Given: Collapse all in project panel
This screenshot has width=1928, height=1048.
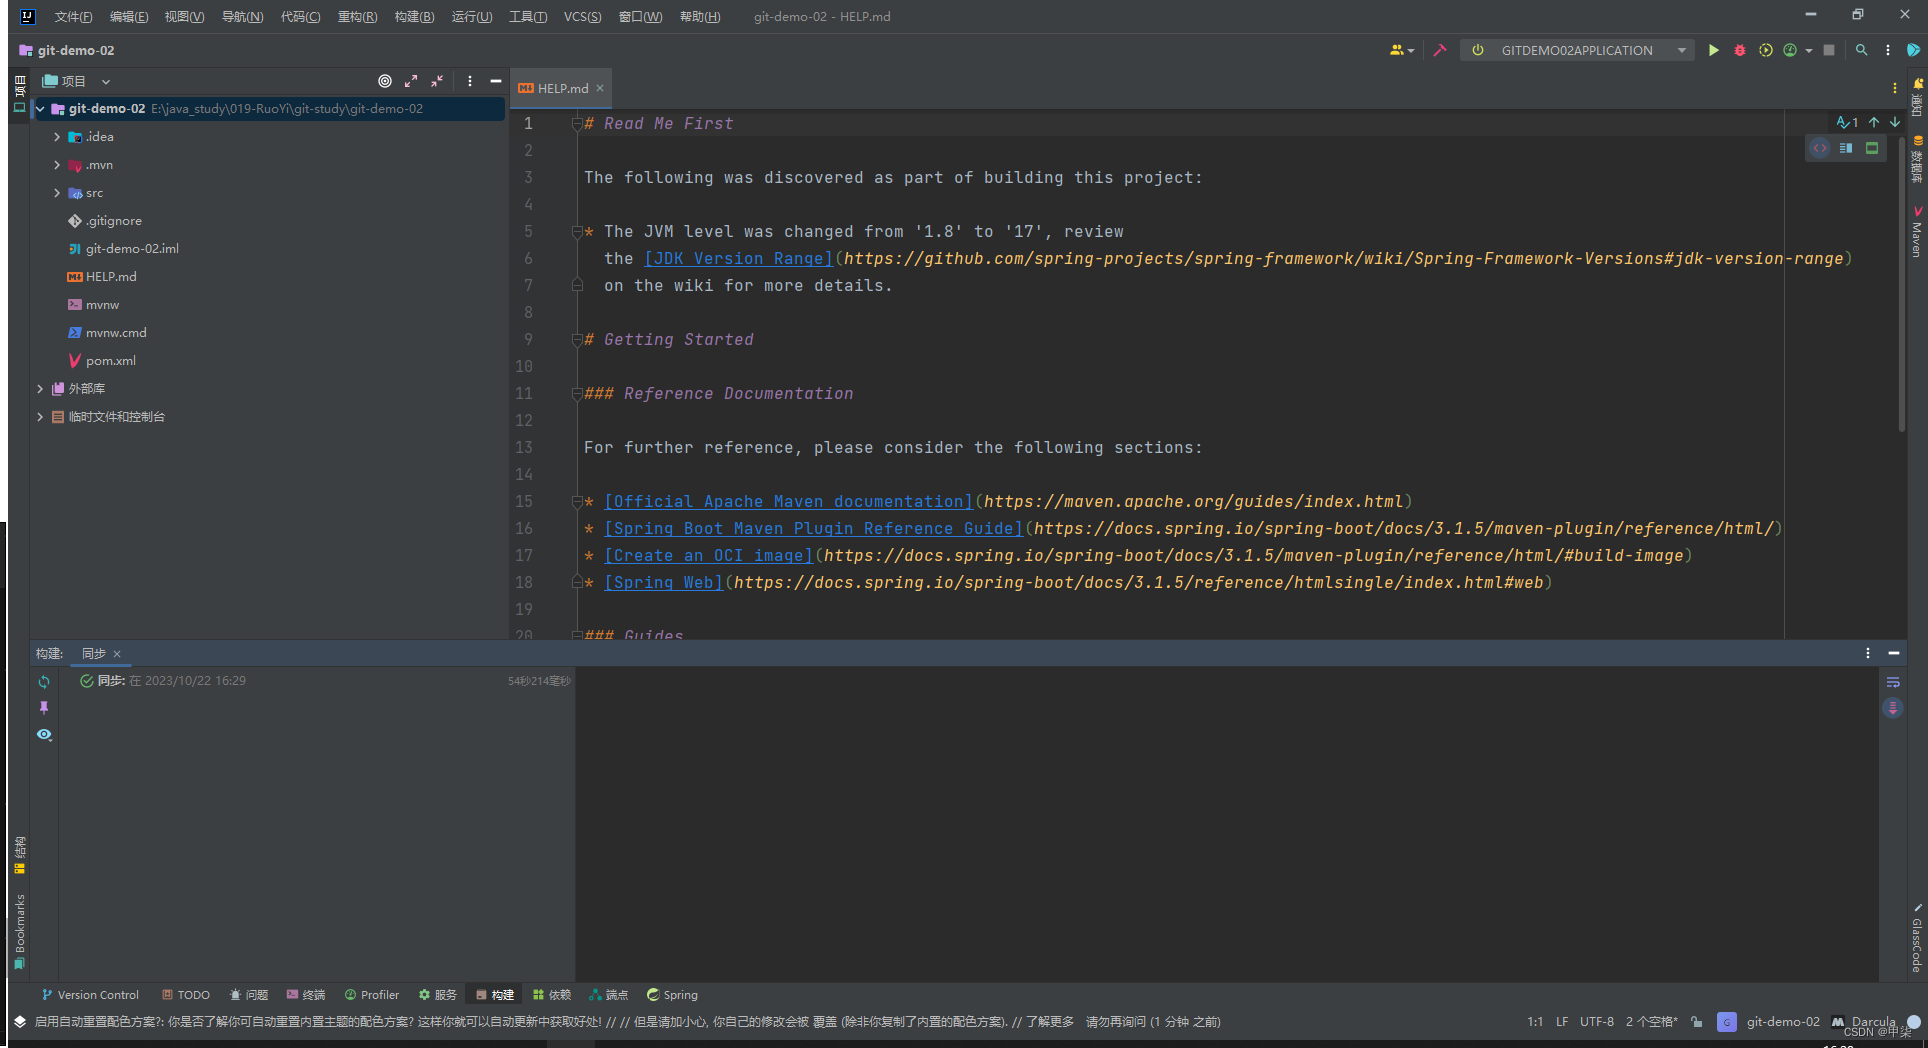Looking at the screenshot, I should click(x=437, y=81).
